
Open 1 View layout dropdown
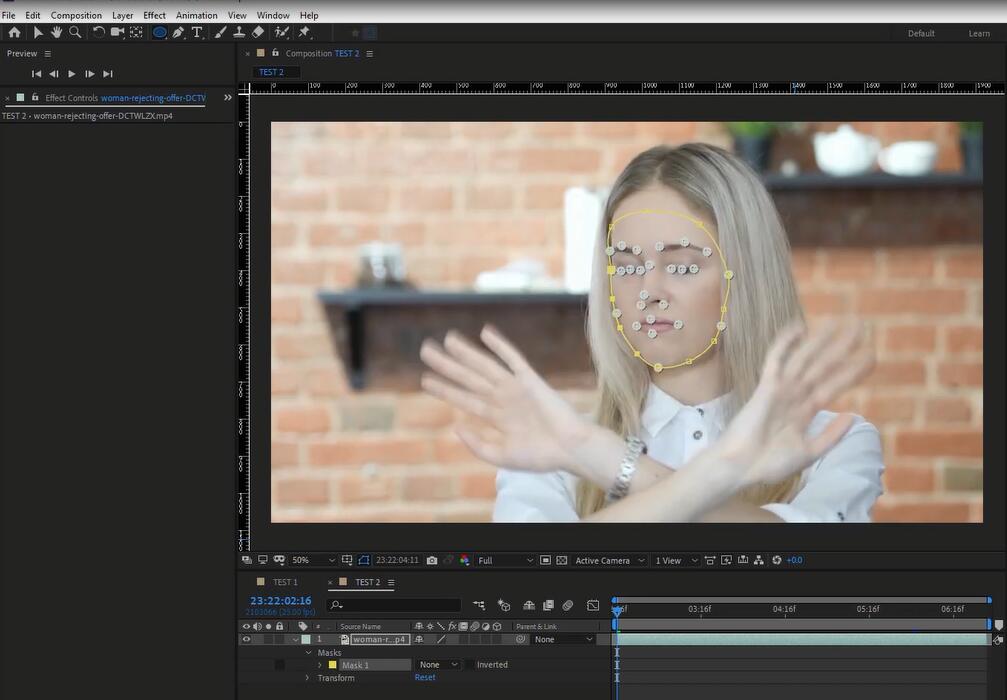click(676, 560)
